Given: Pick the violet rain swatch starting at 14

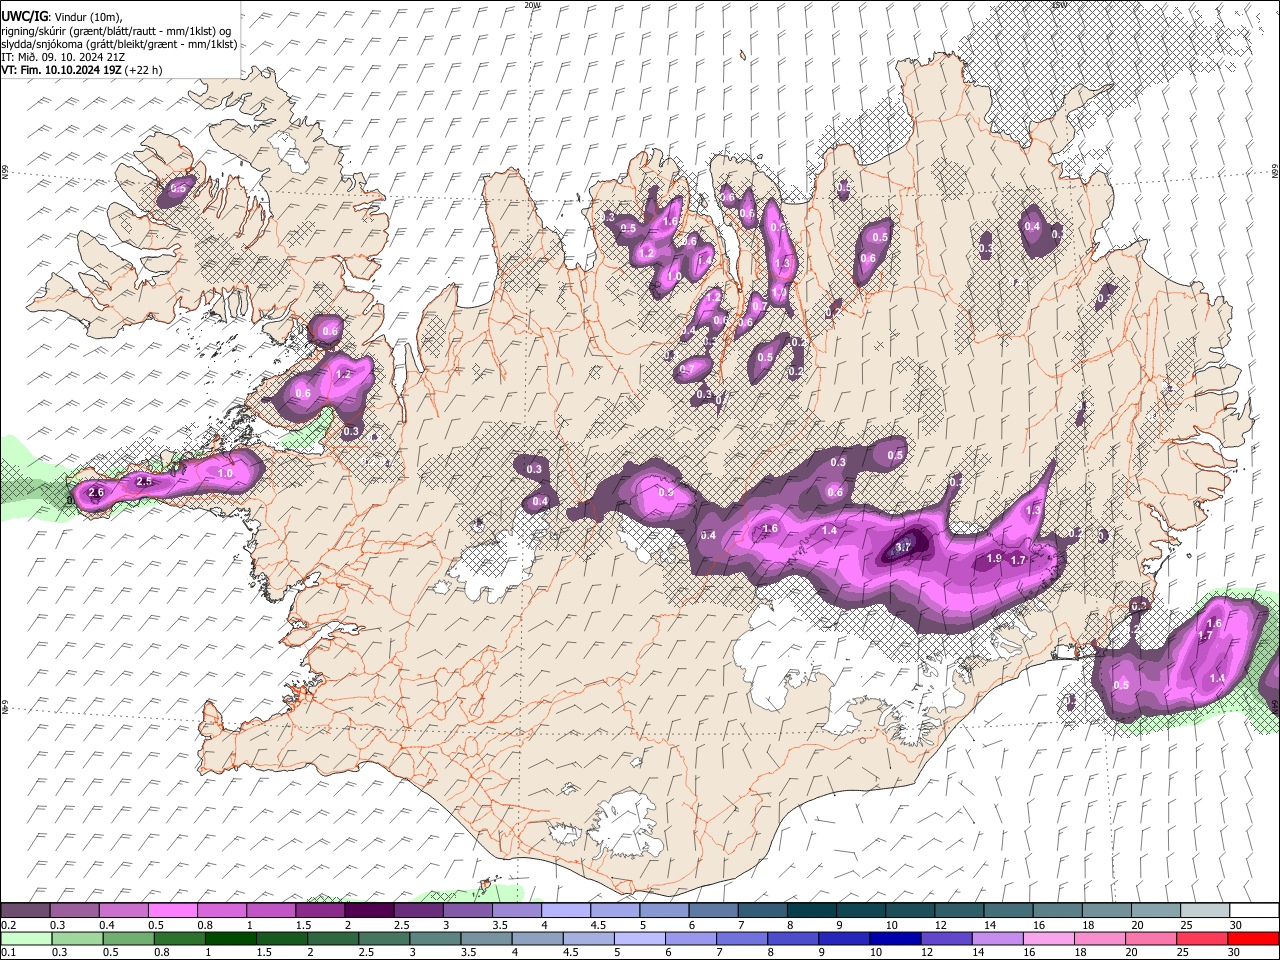Looking at the screenshot, I should pos(997,938).
